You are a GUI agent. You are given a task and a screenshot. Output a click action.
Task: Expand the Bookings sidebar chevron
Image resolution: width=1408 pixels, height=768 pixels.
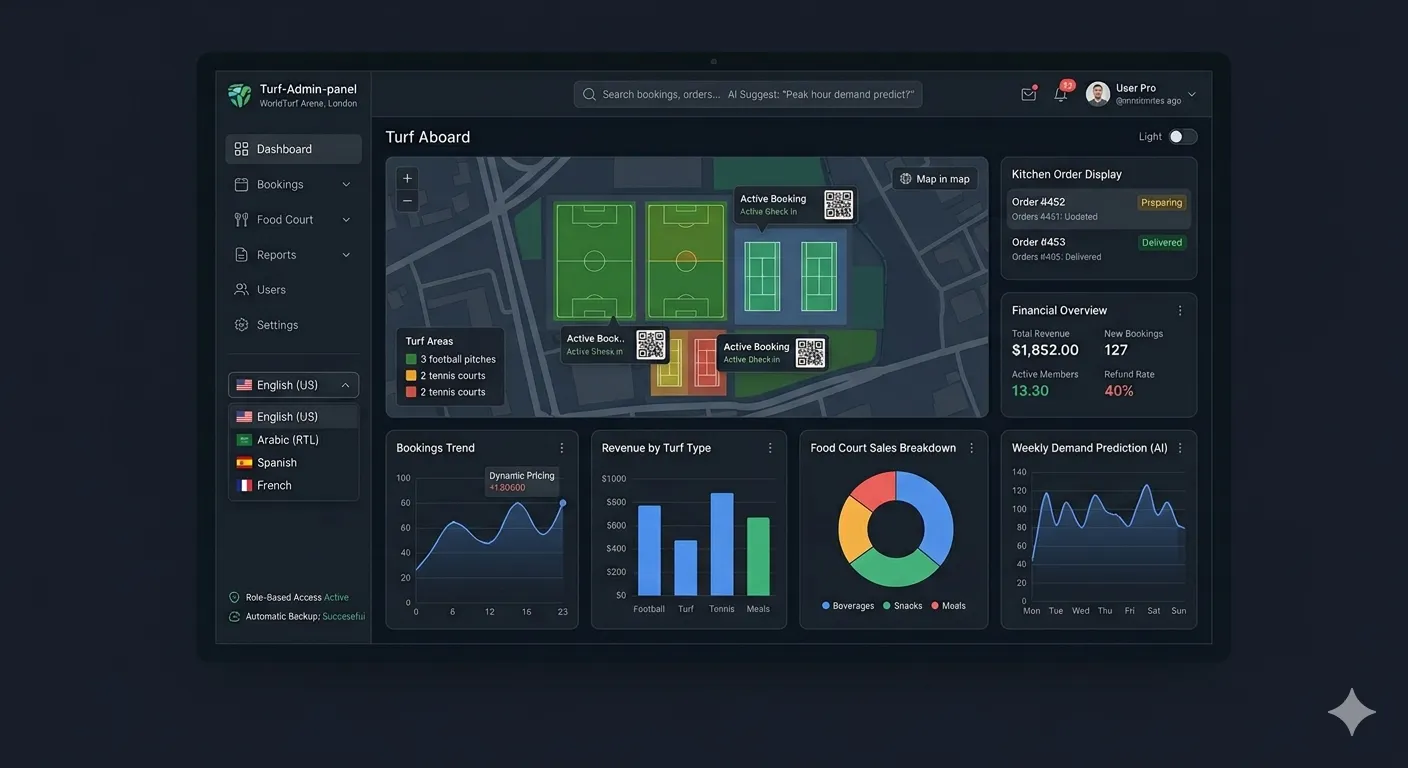(x=346, y=185)
